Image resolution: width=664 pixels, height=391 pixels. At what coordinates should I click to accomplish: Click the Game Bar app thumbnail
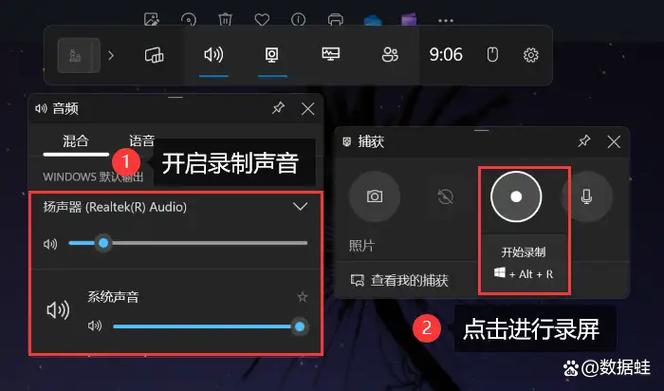click(x=79, y=55)
